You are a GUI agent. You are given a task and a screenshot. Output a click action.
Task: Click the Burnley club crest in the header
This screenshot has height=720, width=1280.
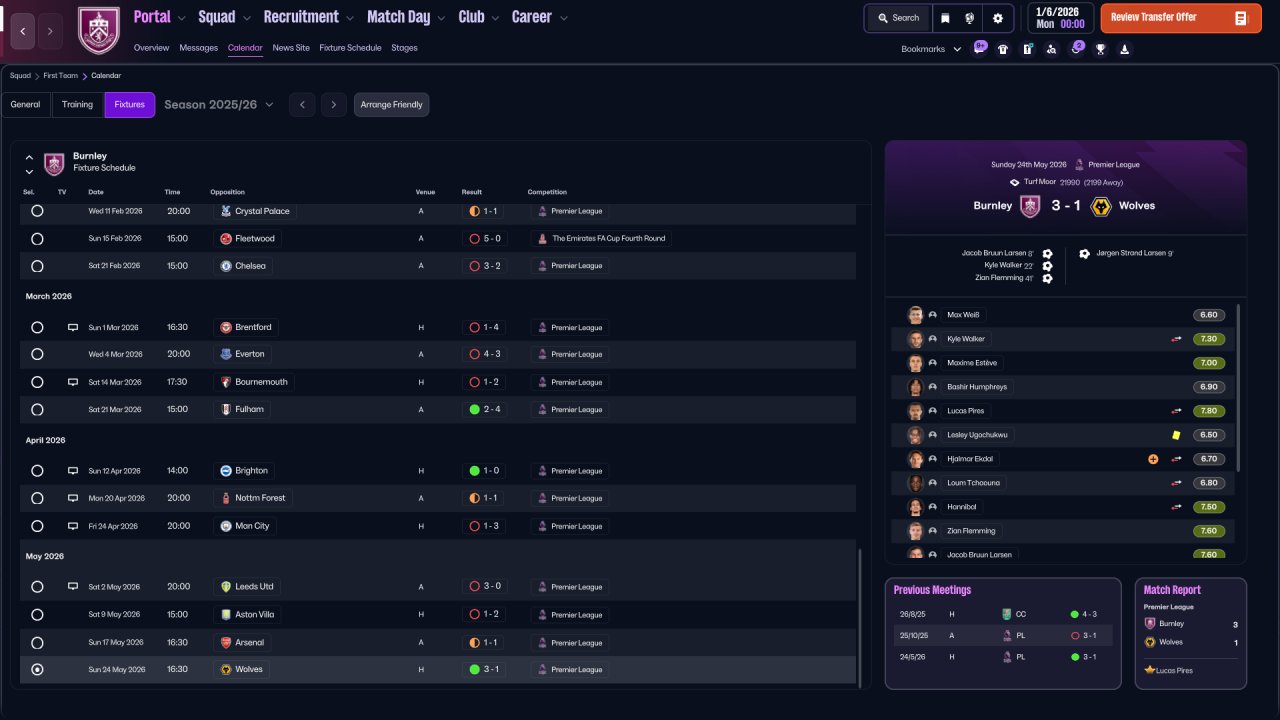pos(98,31)
